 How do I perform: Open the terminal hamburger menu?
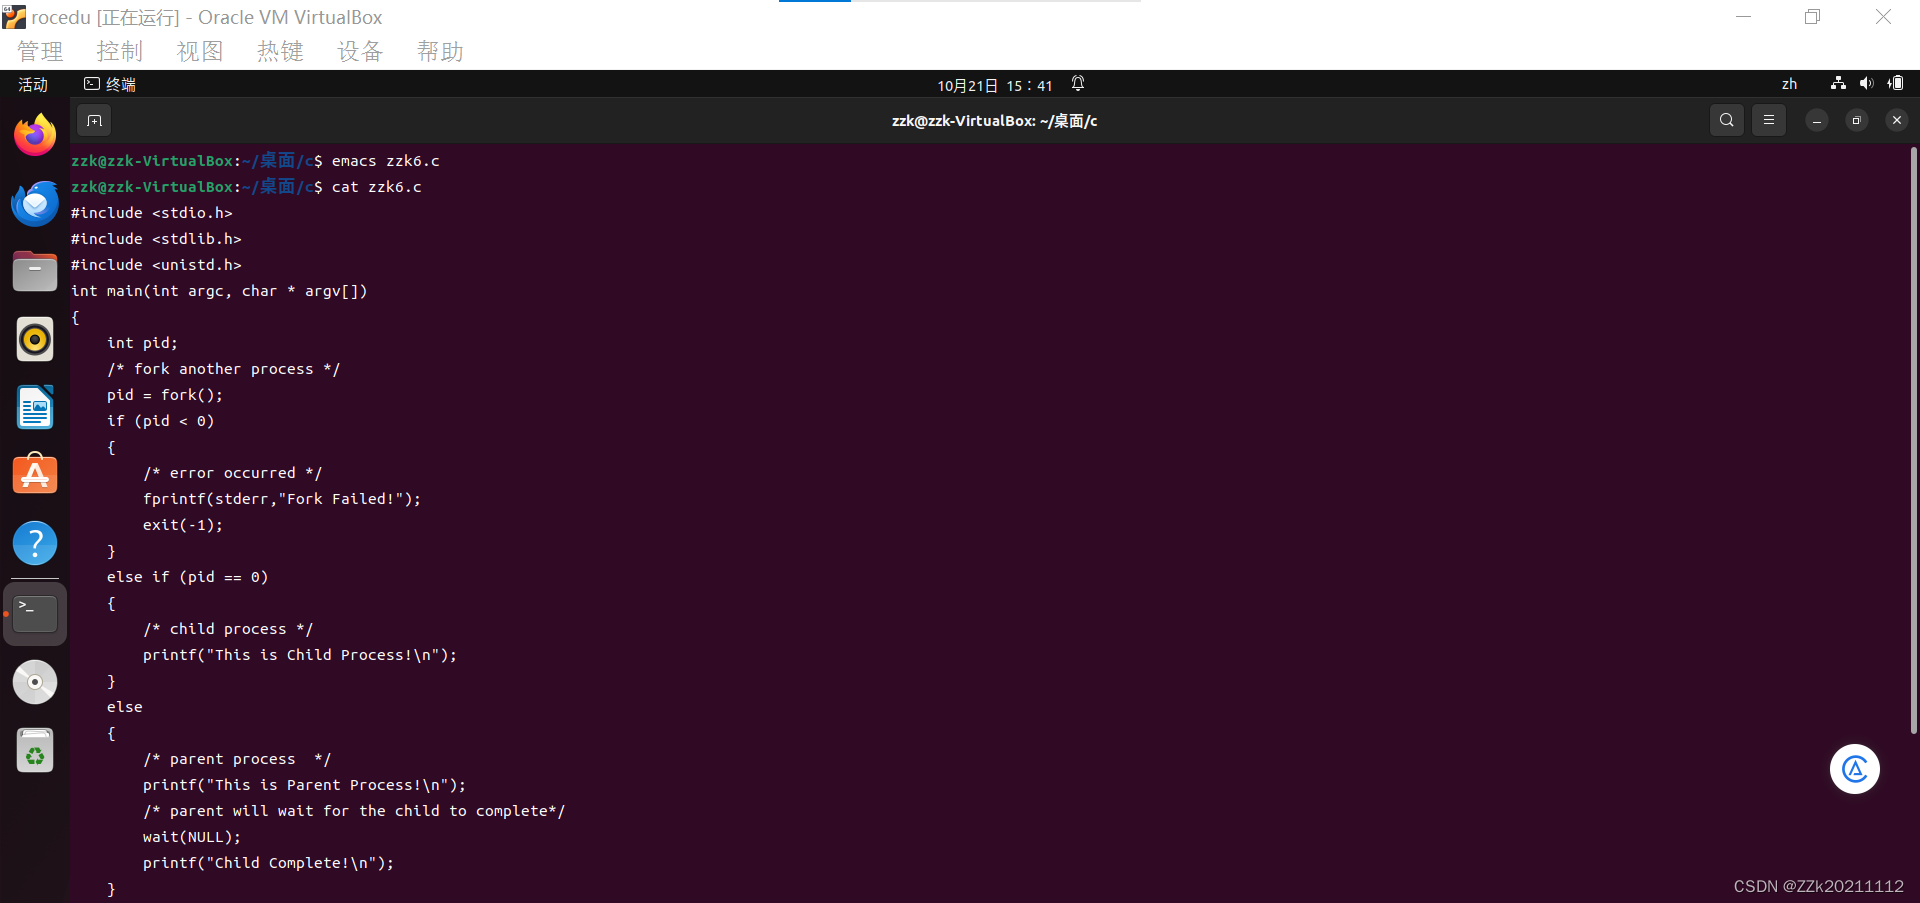pos(1769,120)
